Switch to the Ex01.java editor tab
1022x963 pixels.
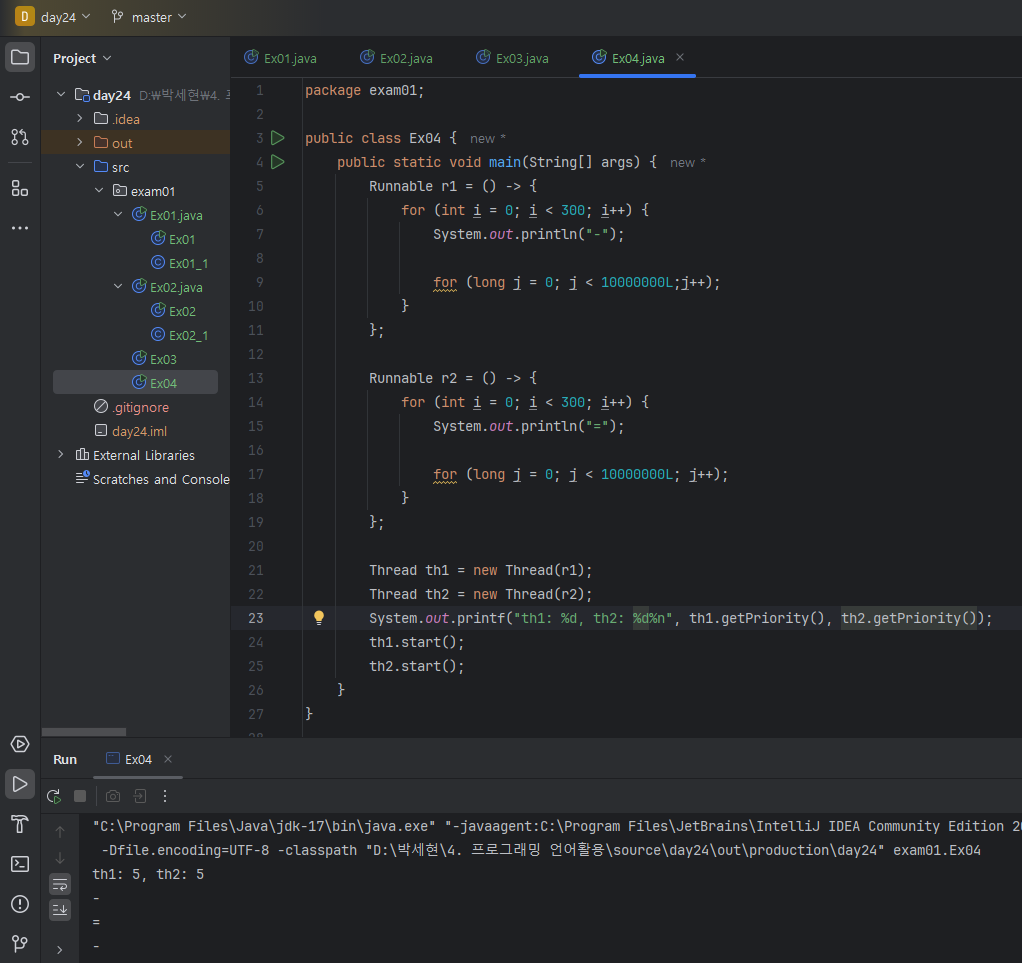tap(280, 58)
